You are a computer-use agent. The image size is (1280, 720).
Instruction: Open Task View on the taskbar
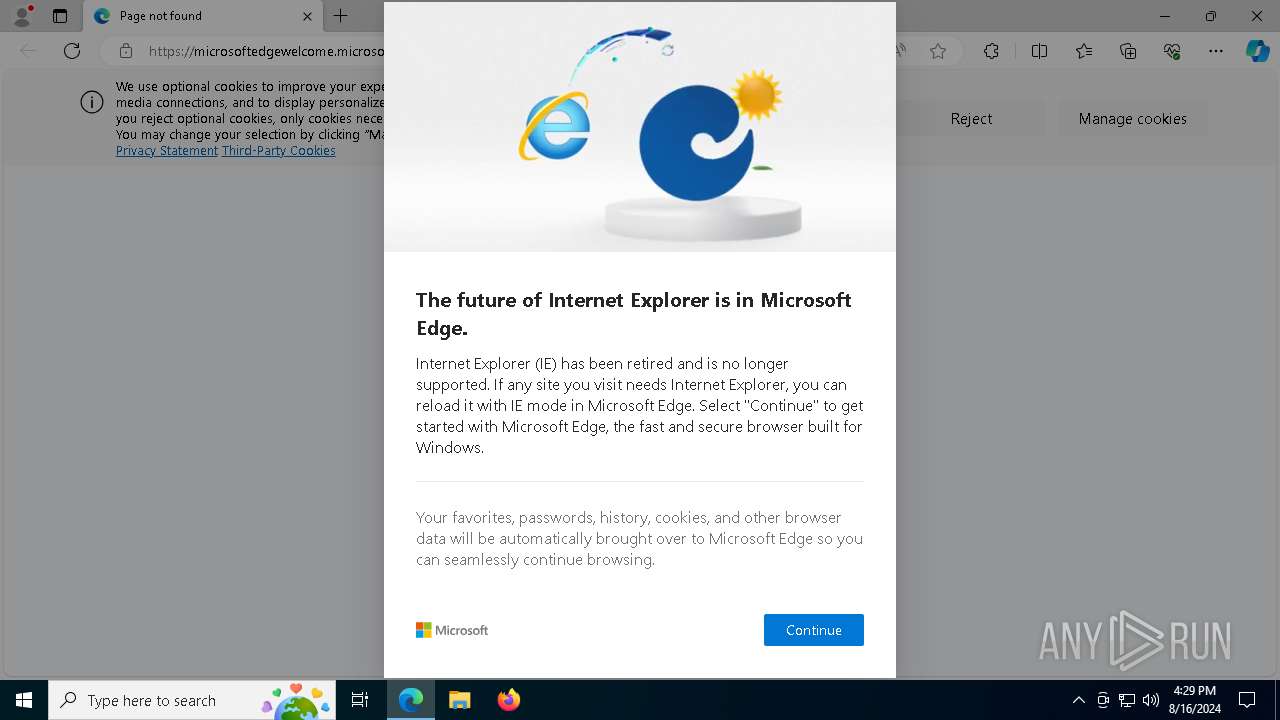click(x=360, y=700)
